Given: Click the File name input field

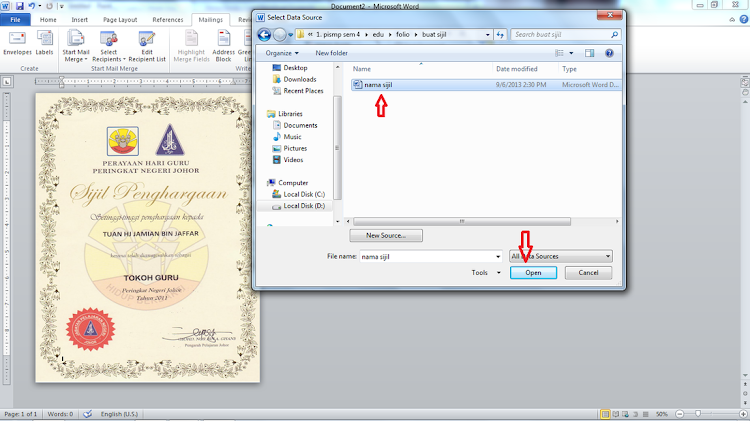Looking at the screenshot, I should click(430, 257).
